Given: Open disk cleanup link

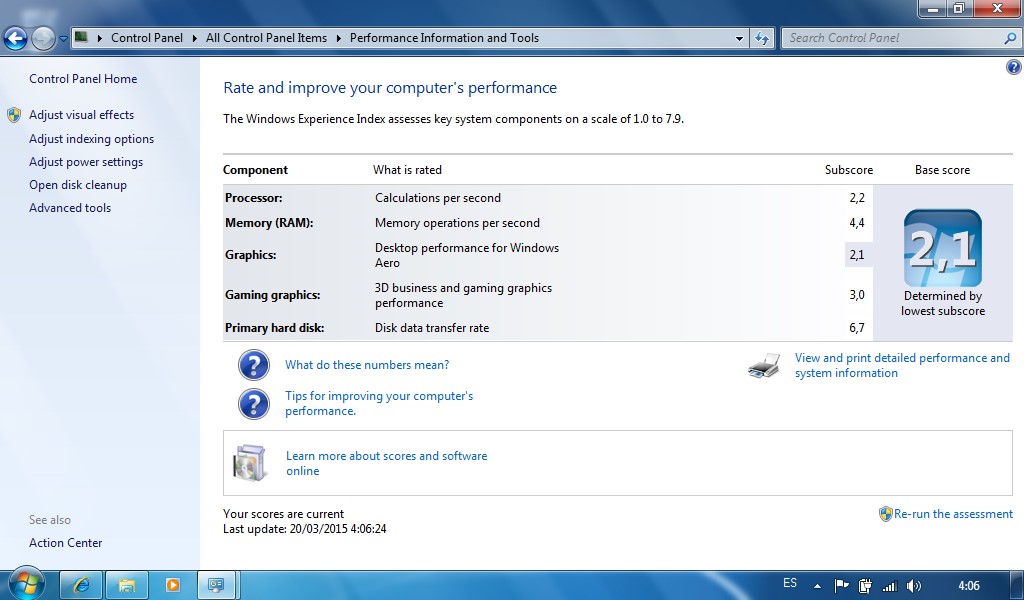Looking at the screenshot, I should 78,185.
